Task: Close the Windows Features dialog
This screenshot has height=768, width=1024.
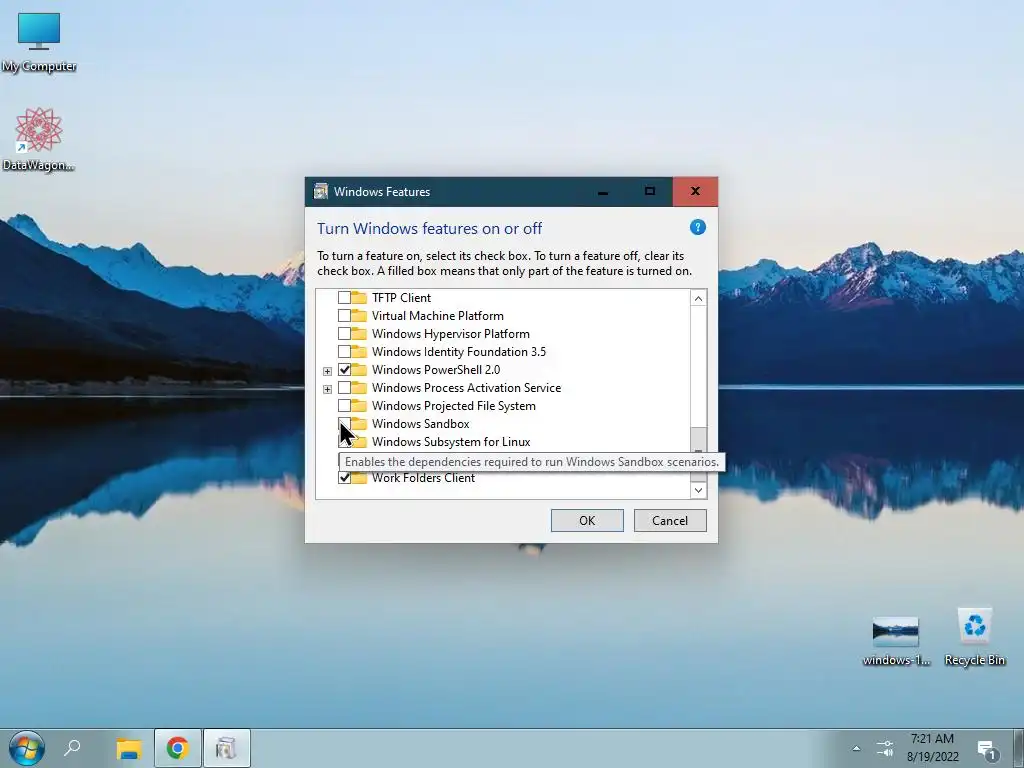Action: pos(695,191)
